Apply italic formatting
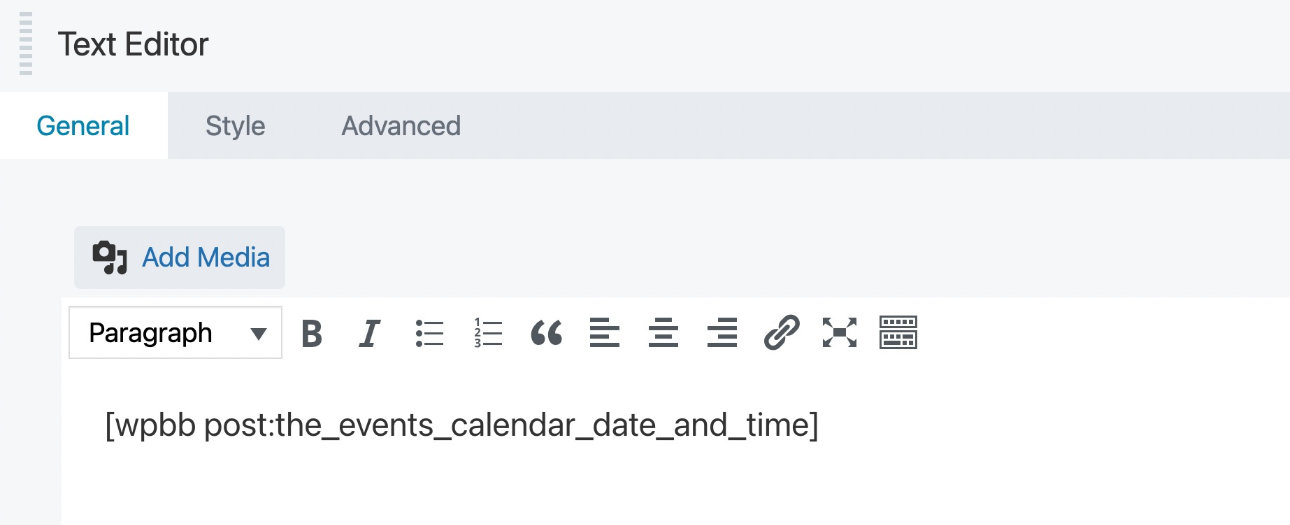This screenshot has width=1290, height=525. pos(370,333)
